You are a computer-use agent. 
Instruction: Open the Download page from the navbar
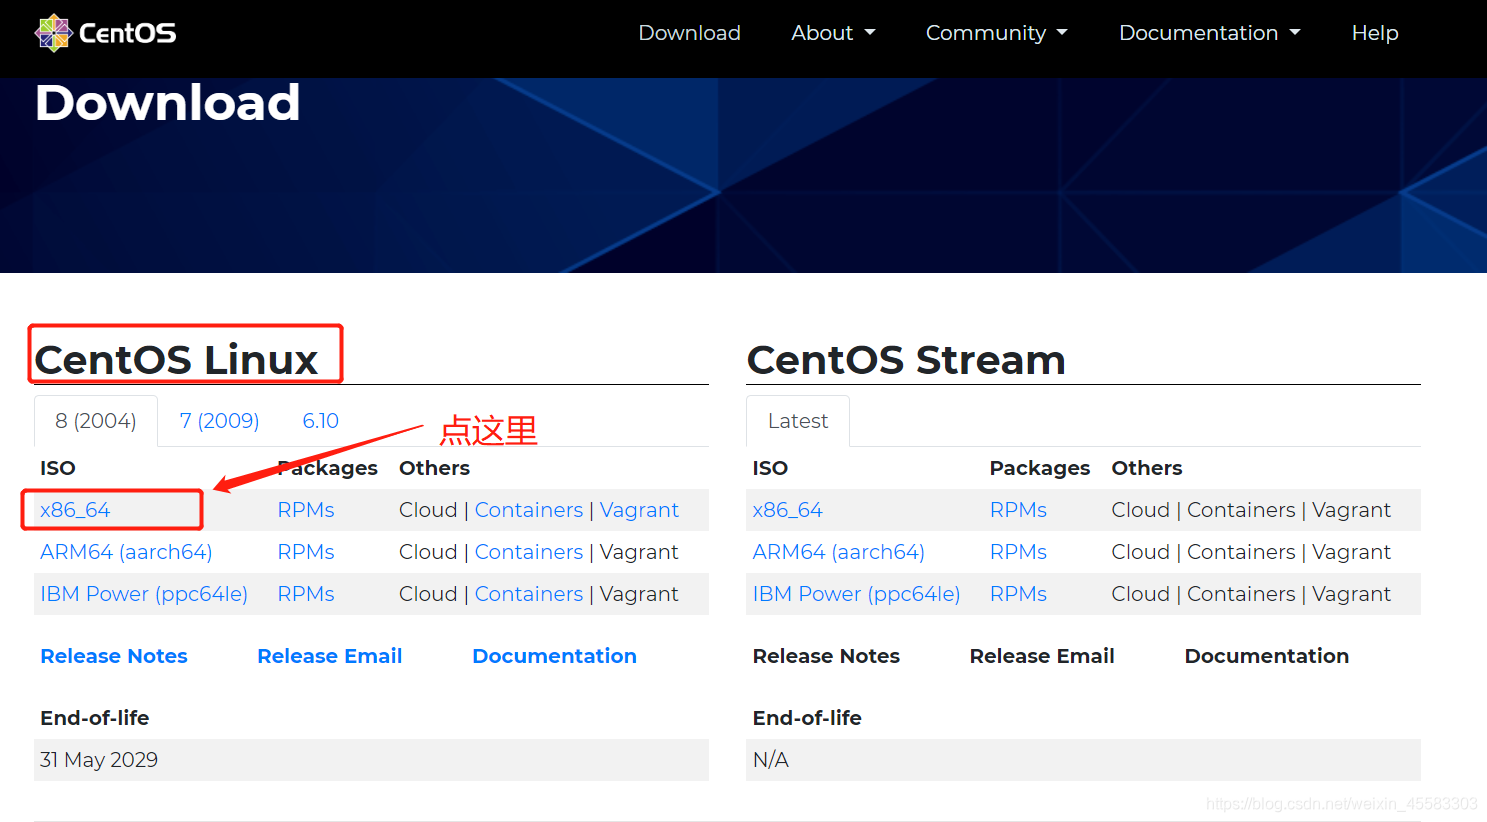(689, 33)
